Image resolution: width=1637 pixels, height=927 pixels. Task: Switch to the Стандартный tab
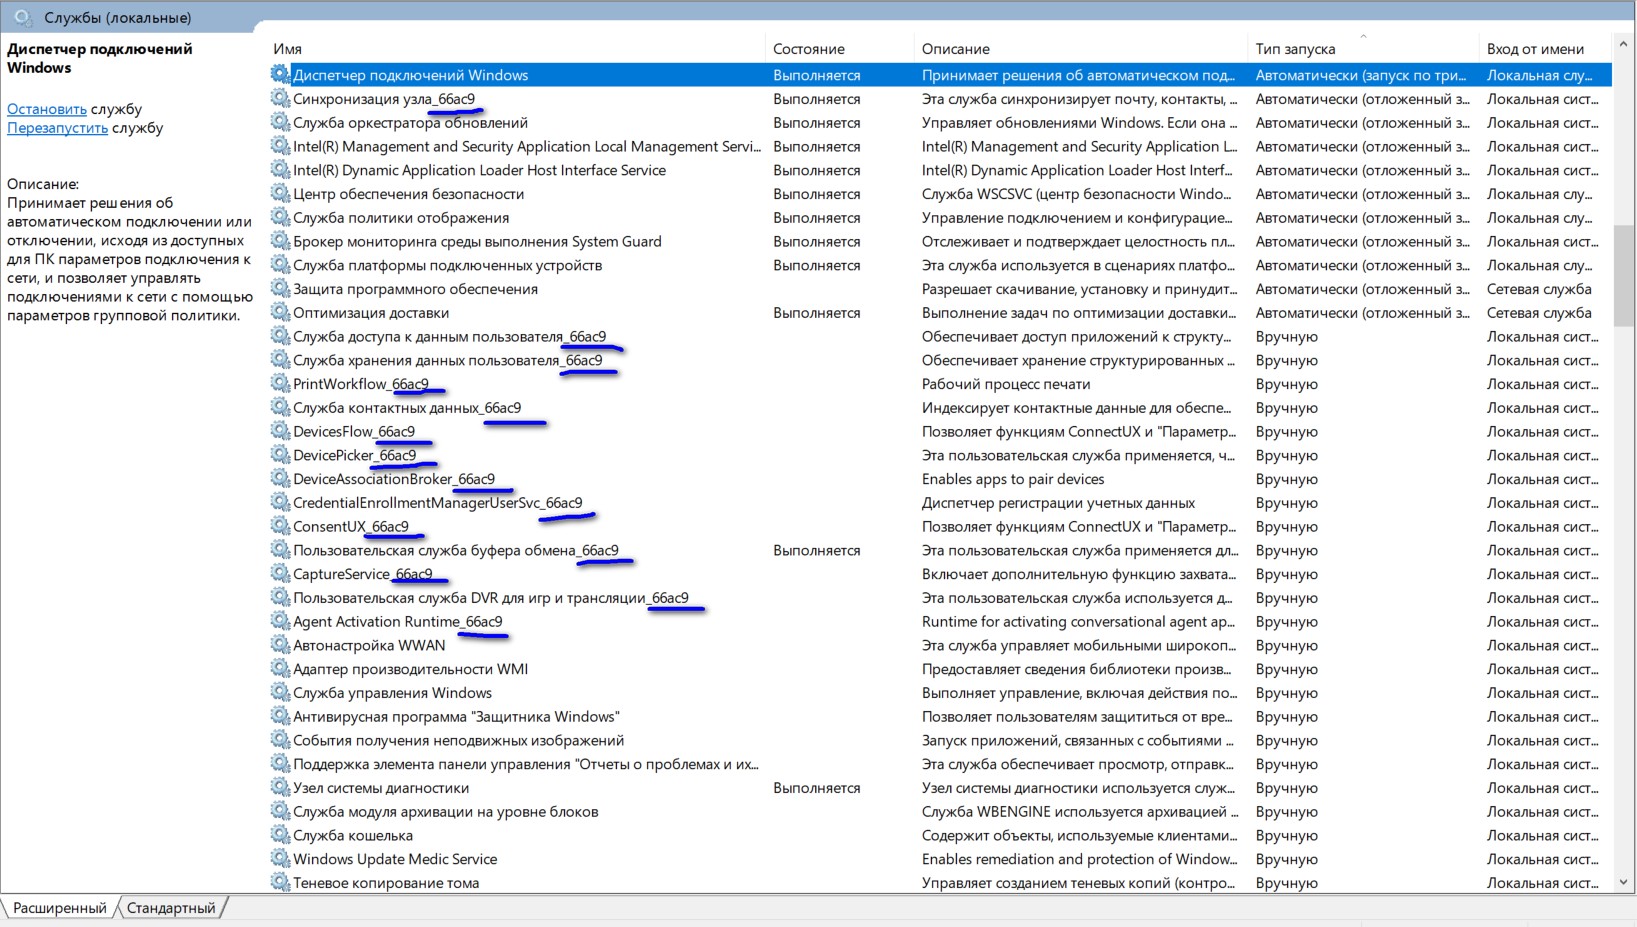(171, 908)
